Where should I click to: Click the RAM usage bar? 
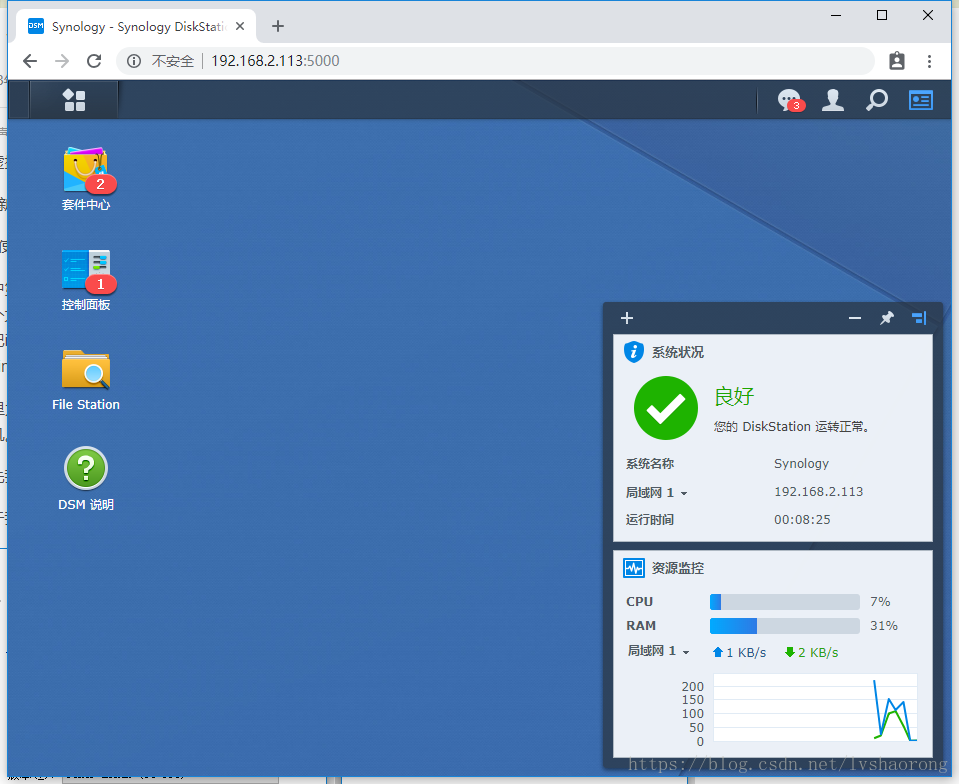coord(785,626)
